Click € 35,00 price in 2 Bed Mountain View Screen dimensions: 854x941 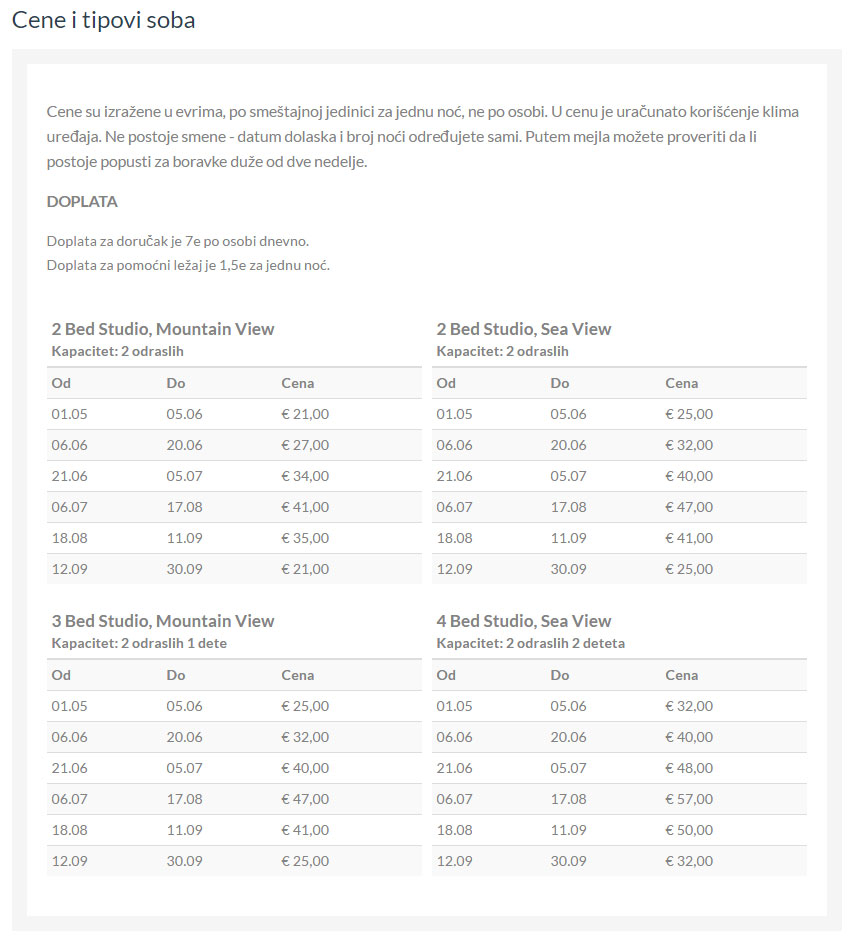point(305,538)
